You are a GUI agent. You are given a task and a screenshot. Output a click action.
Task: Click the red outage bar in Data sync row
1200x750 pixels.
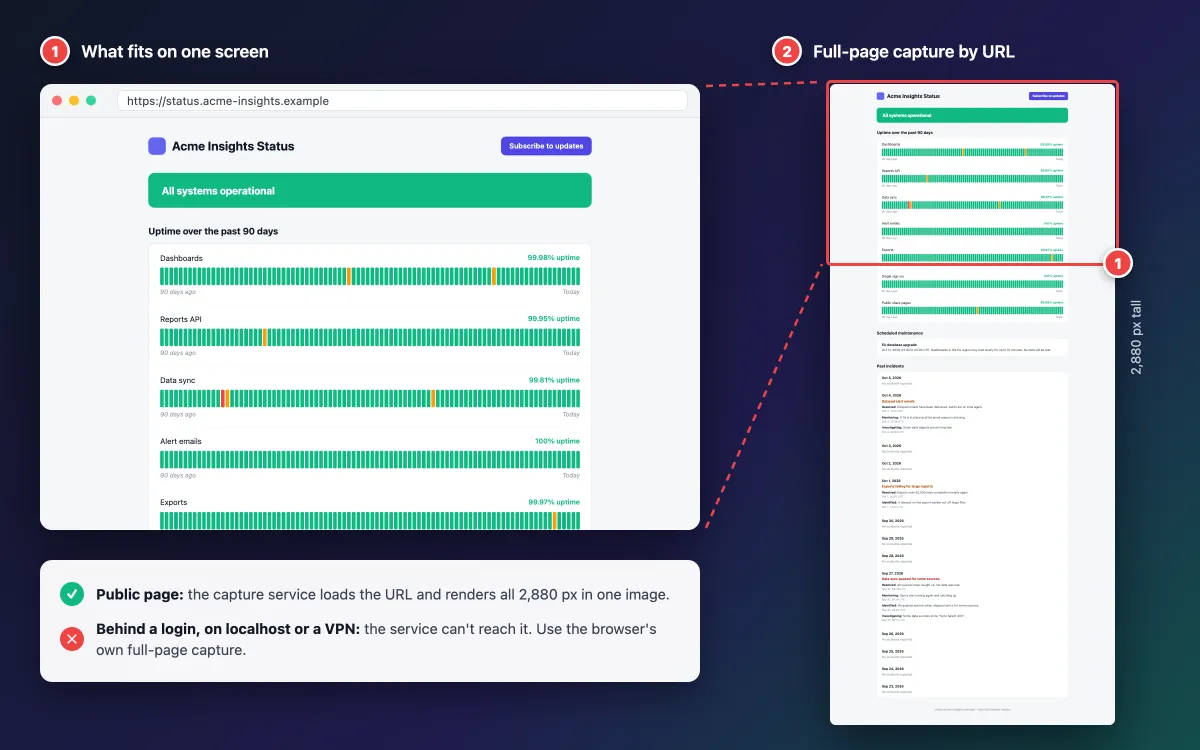click(x=223, y=398)
